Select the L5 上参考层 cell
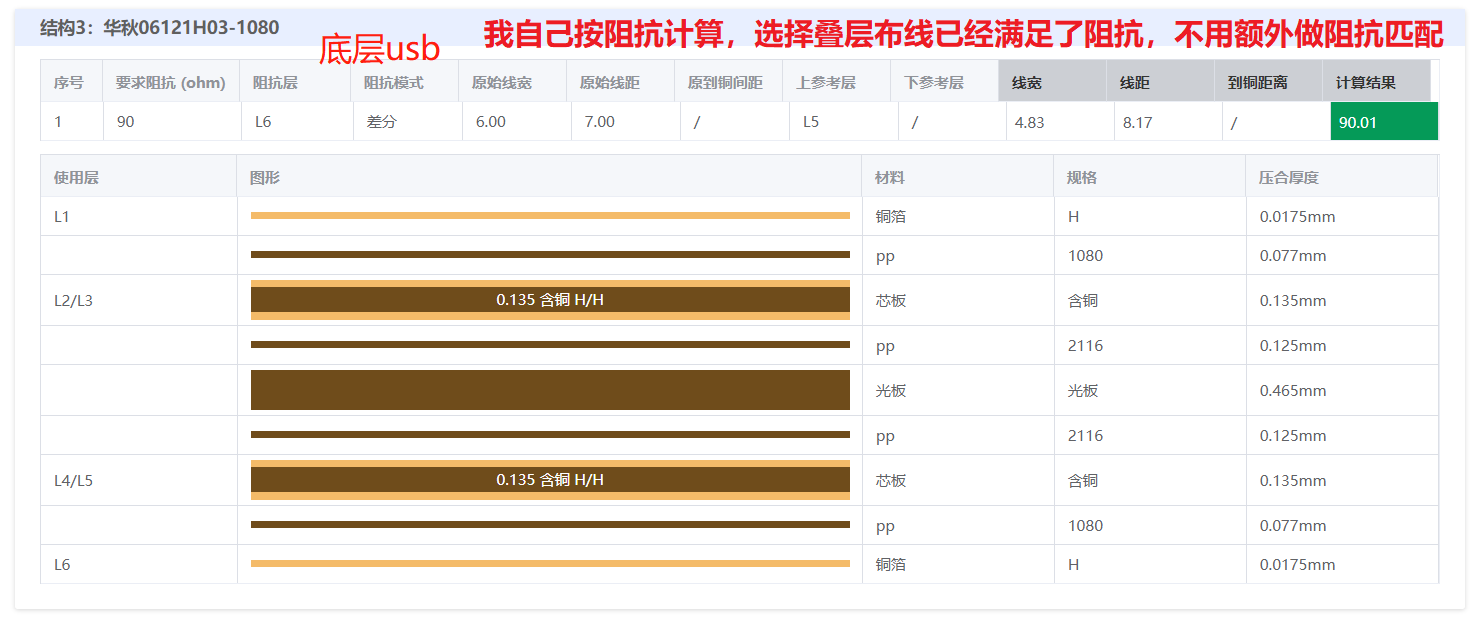Screen dimensions: 1471x624 pos(809,121)
